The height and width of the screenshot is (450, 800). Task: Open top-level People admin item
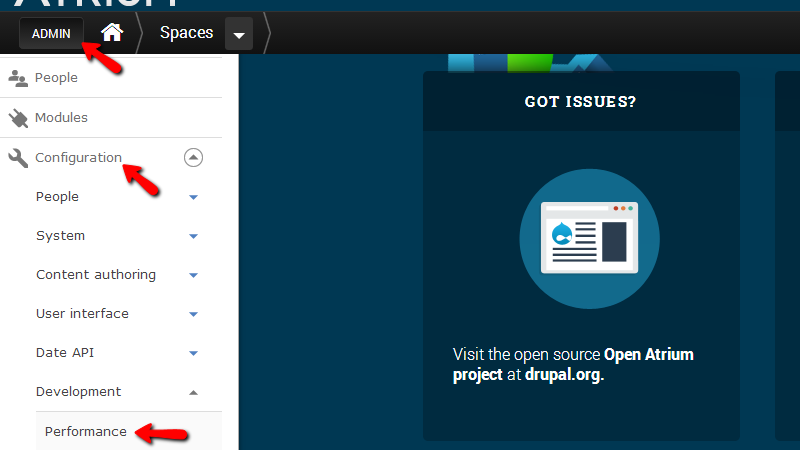[x=56, y=78]
